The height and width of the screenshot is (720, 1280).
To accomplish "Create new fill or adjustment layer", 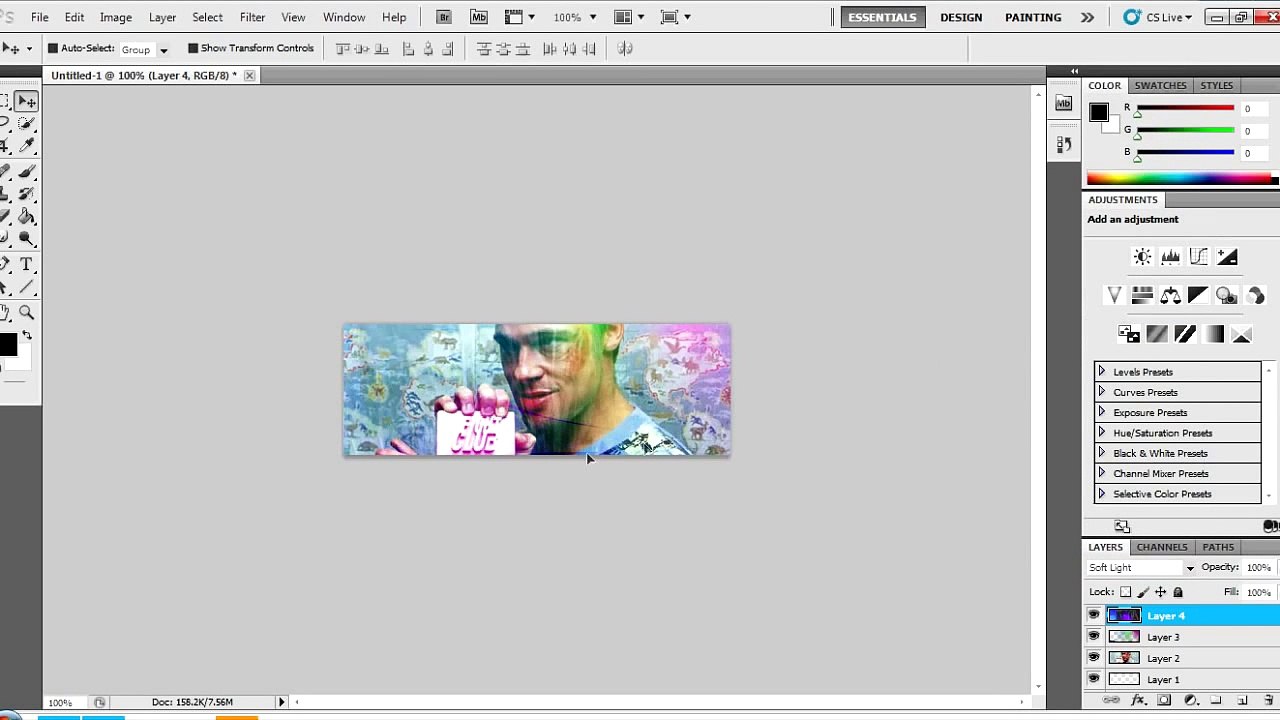I will pos(1190,701).
